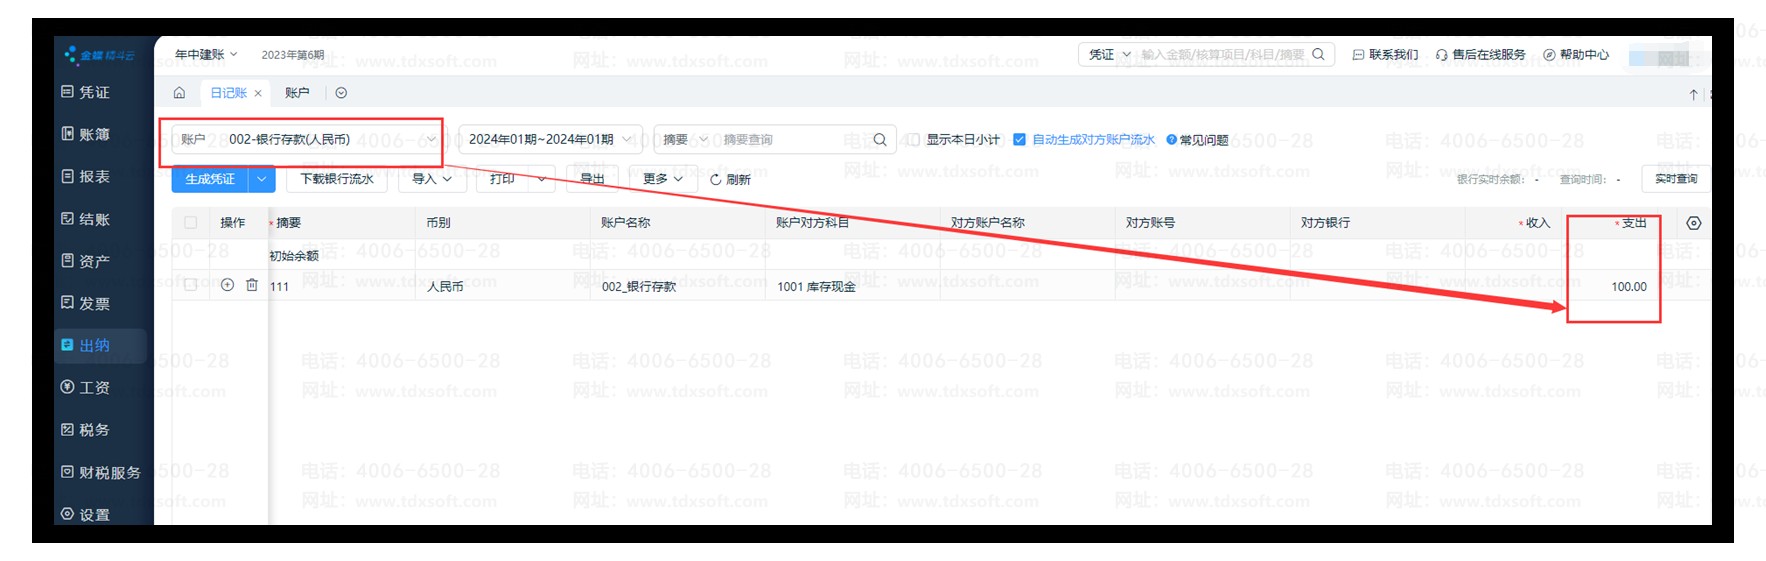
Task: Uncheck 自动生成对方账户流水 checkbox
Action: point(1019,140)
